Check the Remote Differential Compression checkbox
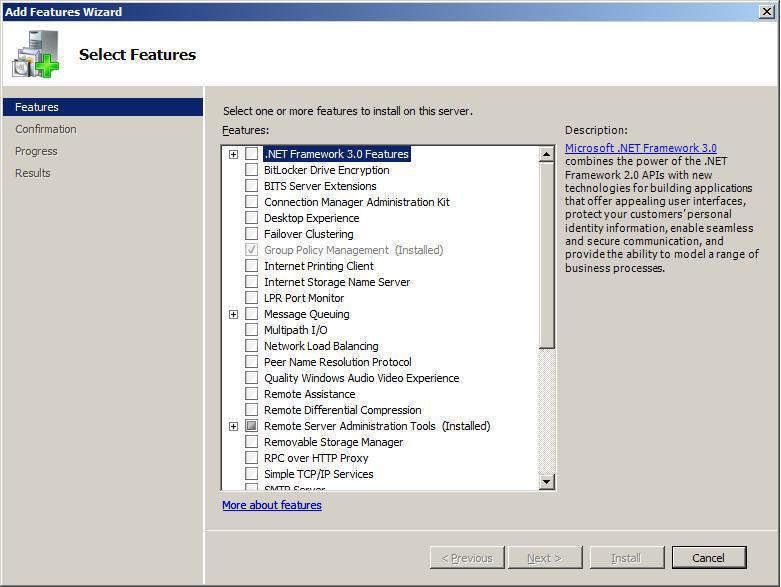 point(252,410)
